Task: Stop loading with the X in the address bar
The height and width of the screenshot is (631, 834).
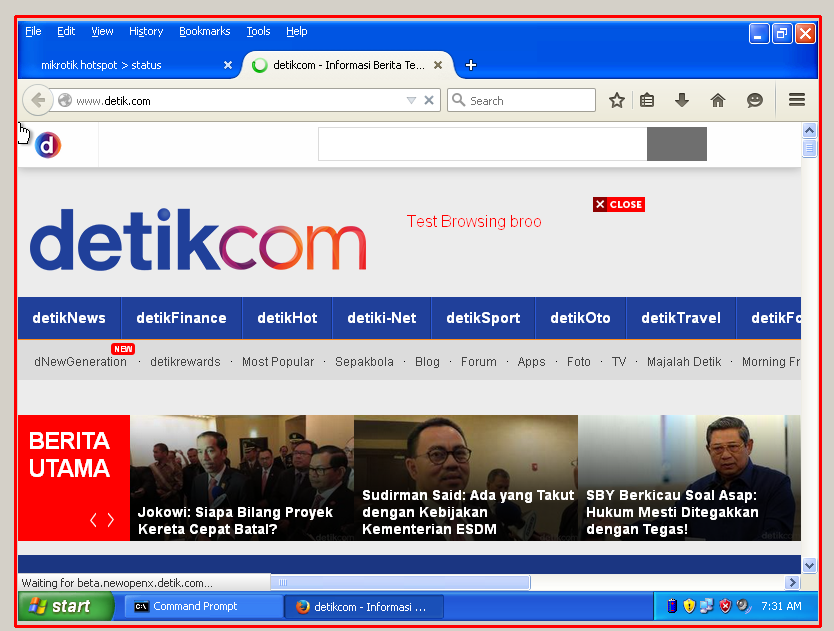Action: [429, 100]
